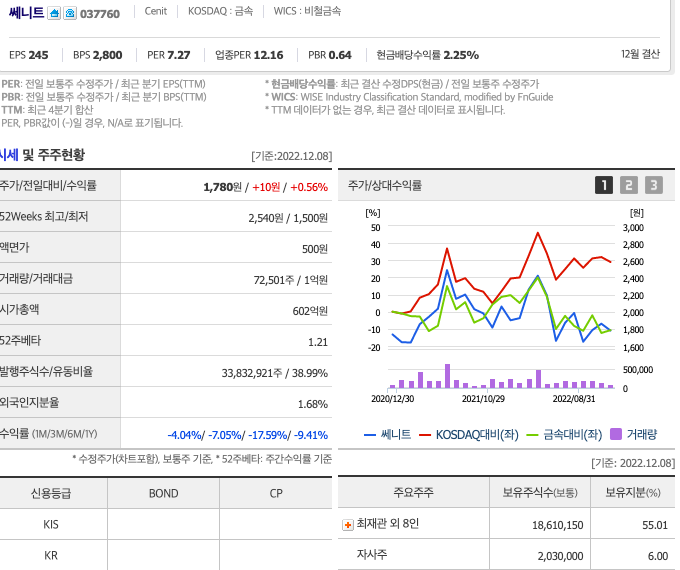Click the 18,610,150 shares value
This screenshot has height=570, width=680.
pyautogui.click(x=558, y=525)
